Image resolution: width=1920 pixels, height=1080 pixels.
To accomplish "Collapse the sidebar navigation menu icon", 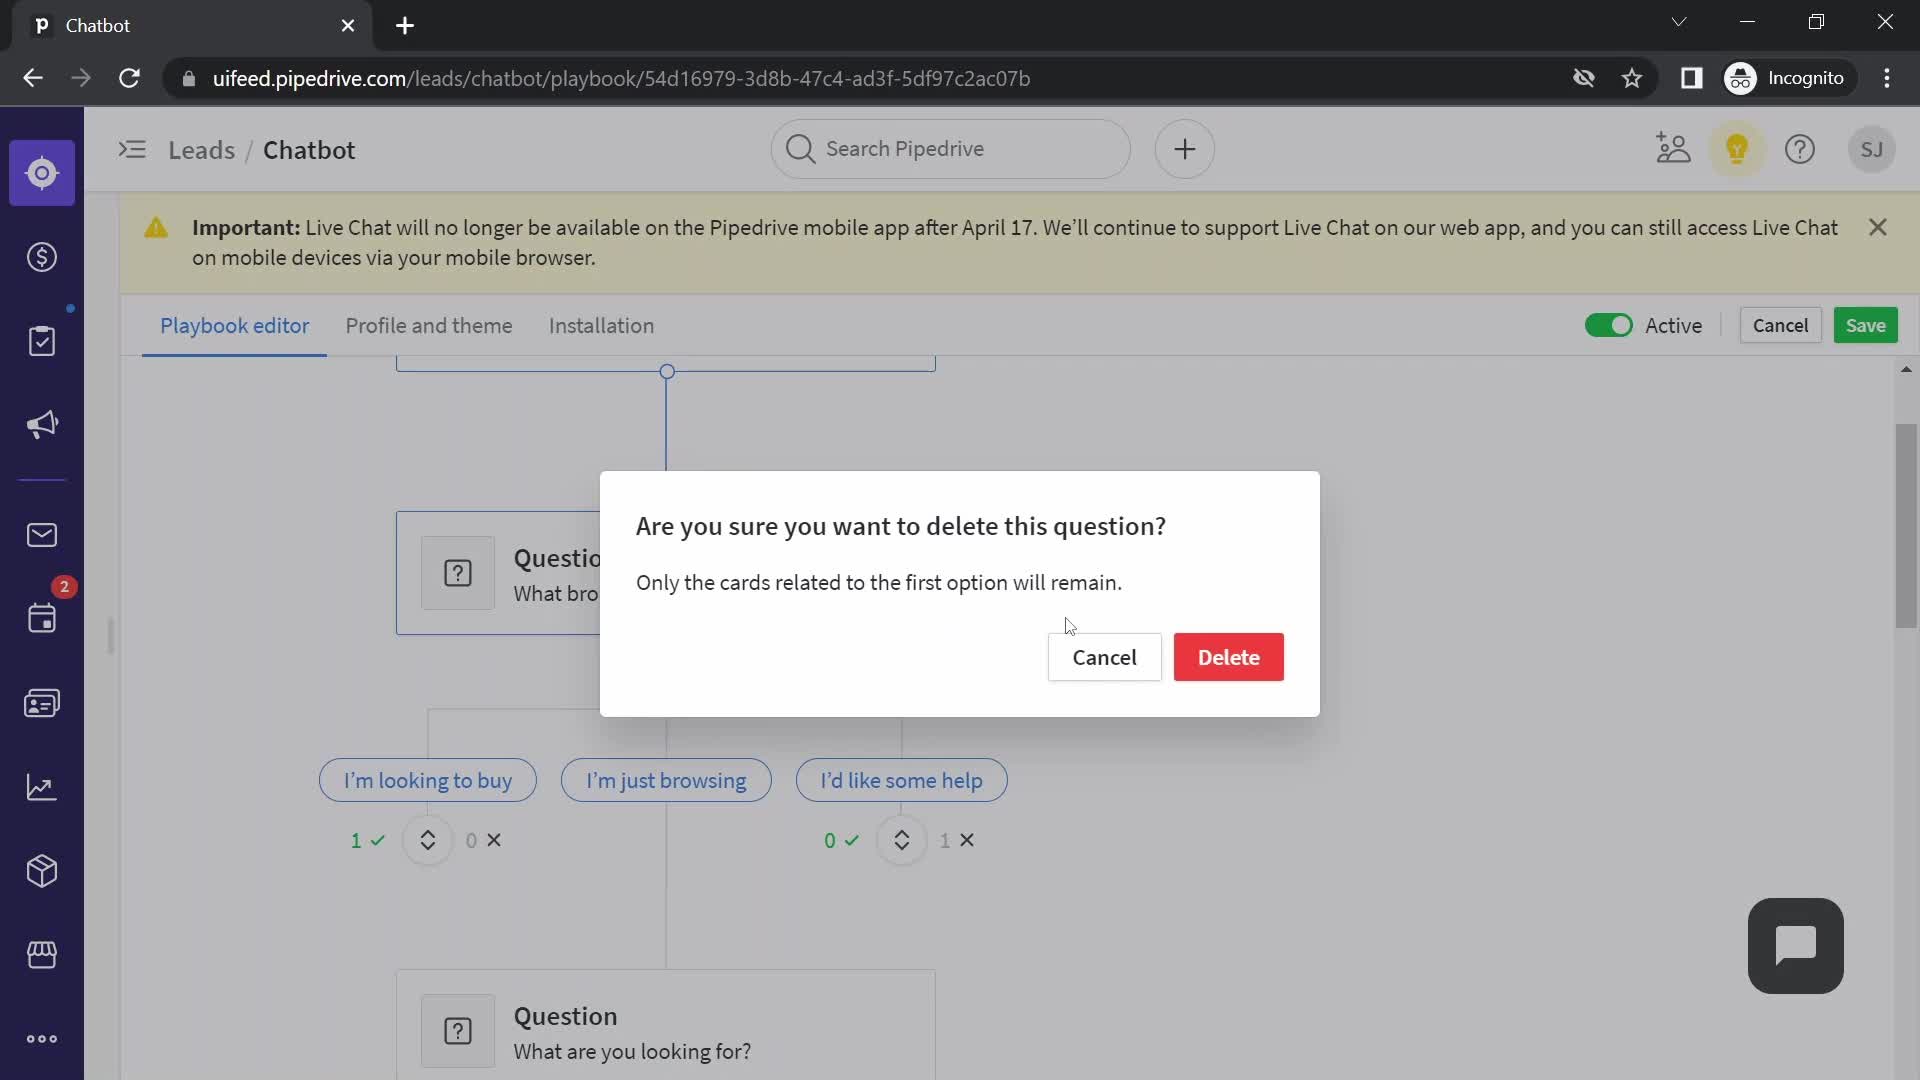I will point(132,150).
